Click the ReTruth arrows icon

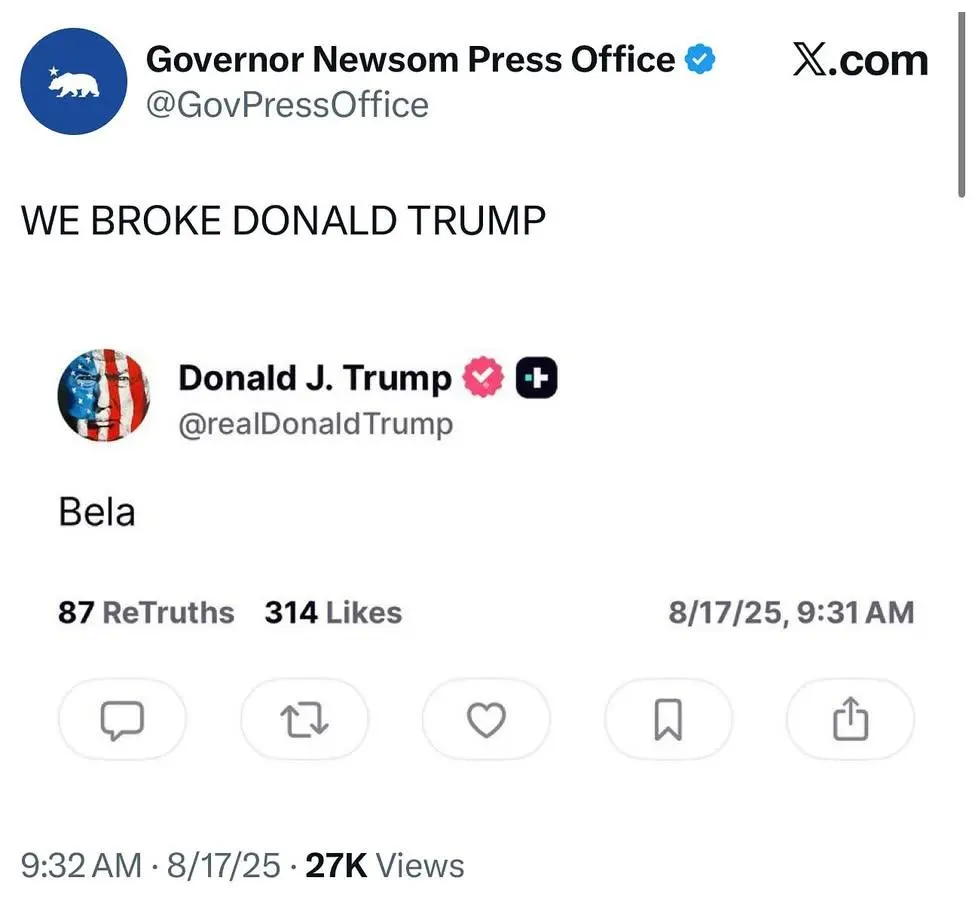click(304, 720)
